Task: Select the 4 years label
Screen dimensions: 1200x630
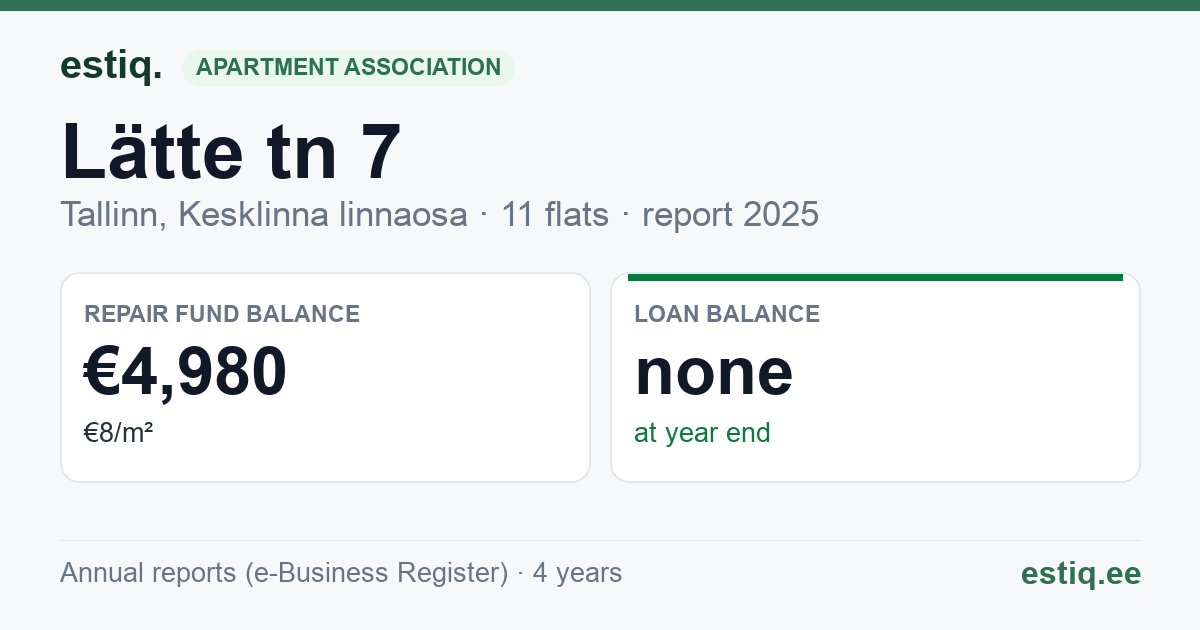Action: [x=577, y=573]
